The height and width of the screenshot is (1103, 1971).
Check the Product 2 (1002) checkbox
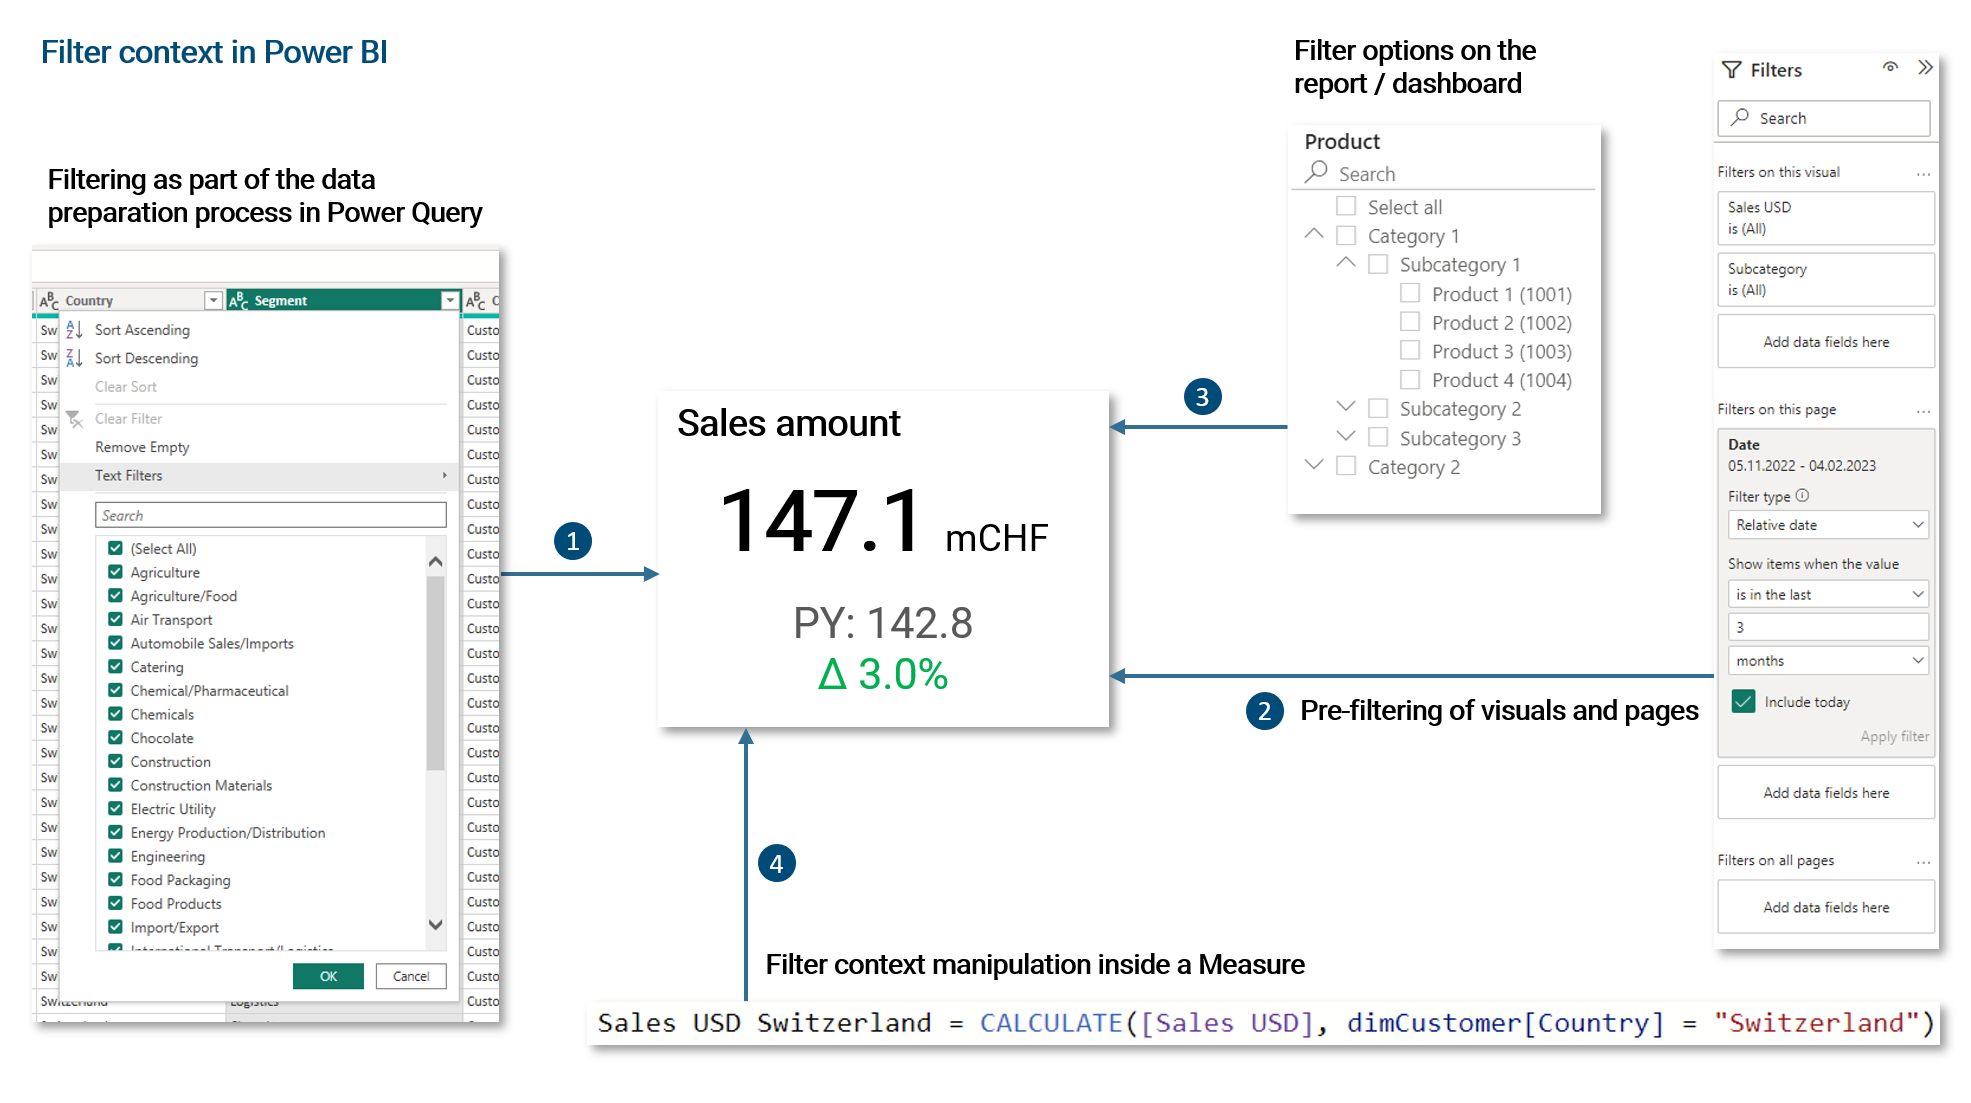coord(1410,322)
